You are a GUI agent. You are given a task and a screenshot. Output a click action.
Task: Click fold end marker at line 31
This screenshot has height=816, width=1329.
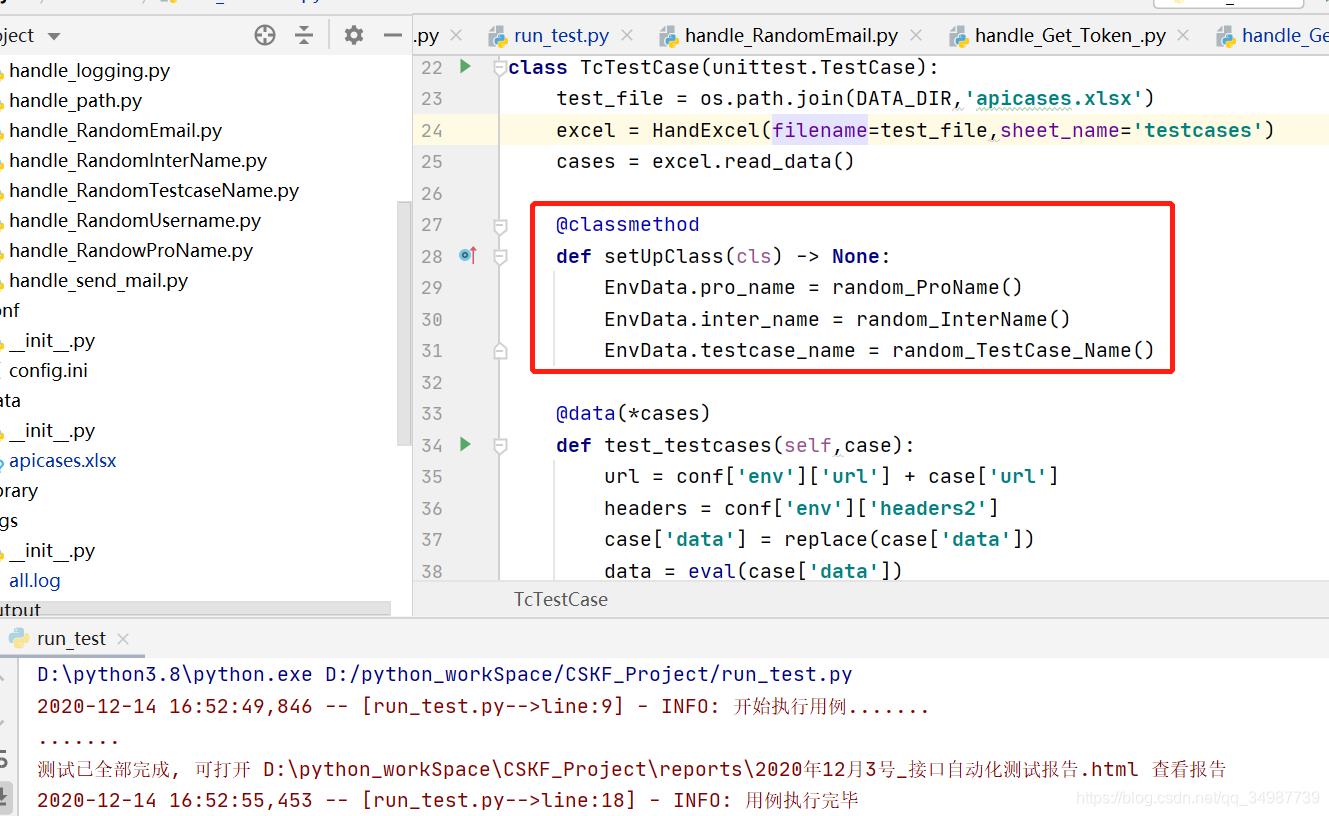pyautogui.click(x=500, y=351)
